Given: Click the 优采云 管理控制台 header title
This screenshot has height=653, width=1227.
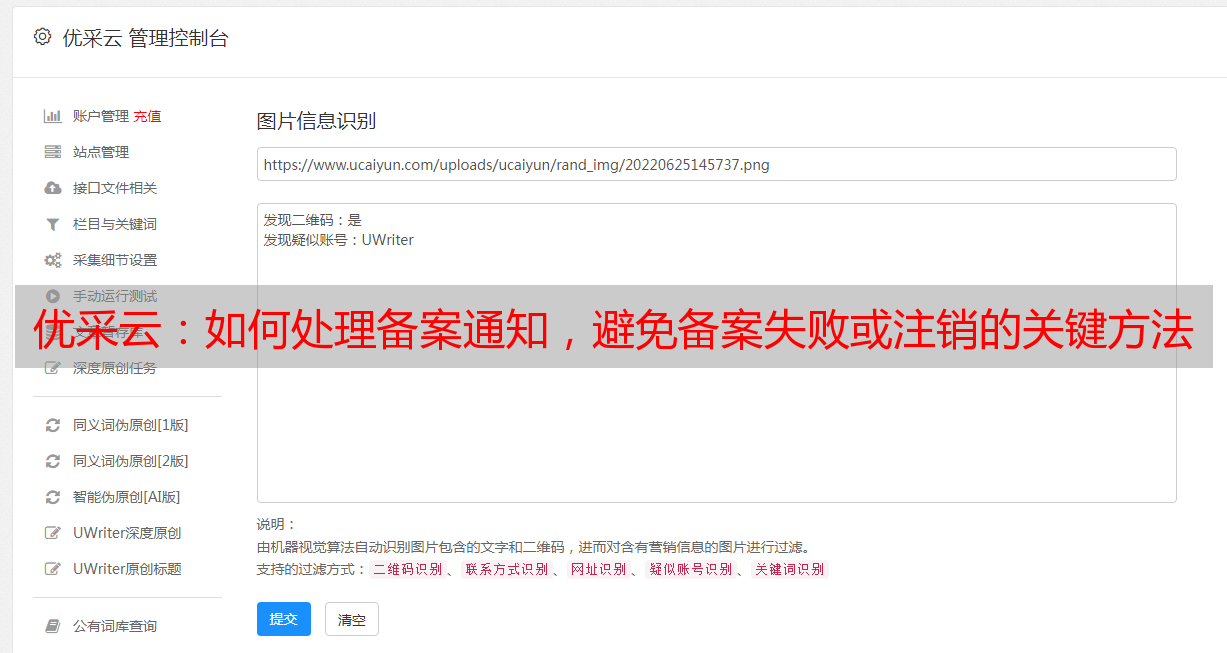Looking at the screenshot, I should (x=145, y=38).
